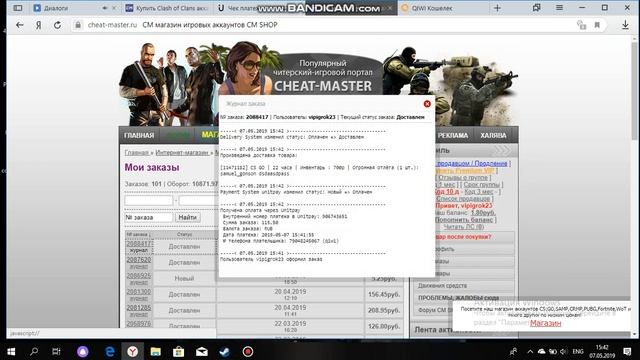Screen dimensions: 640x360
Task: Open the Отзывы о группе link
Action: coord(463,178)
